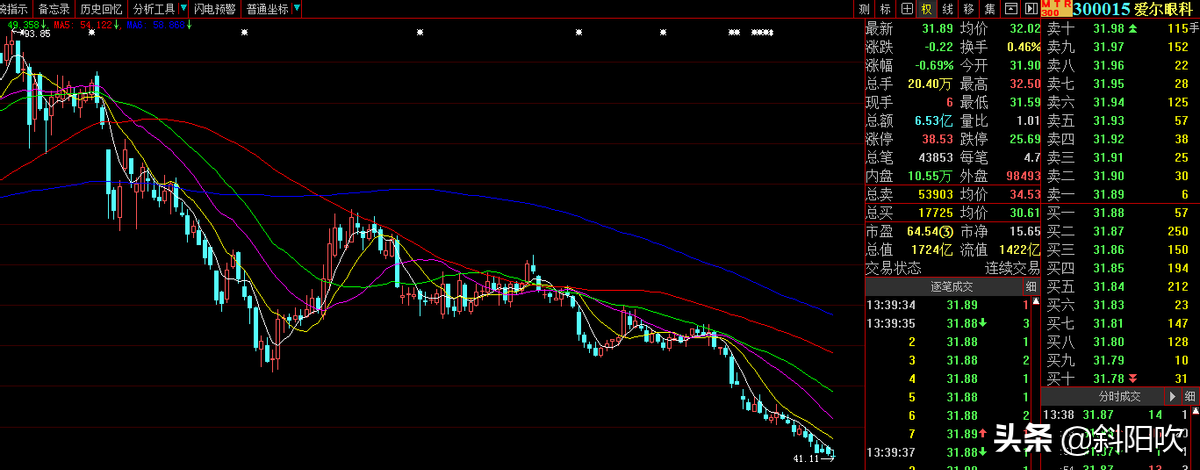Click the 总值 value 1724亿
This screenshot has width=1200, height=470.
tap(932, 249)
